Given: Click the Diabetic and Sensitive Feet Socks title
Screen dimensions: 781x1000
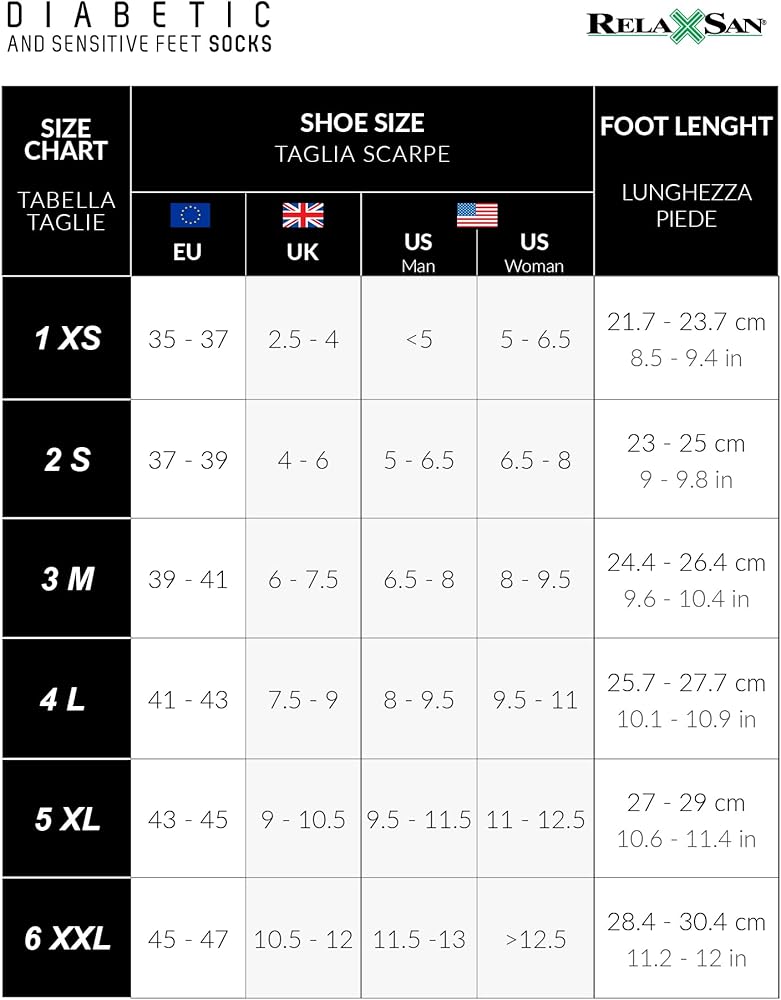Looking at the screenshot, I should pyautogui.click(x=139, y=27).
